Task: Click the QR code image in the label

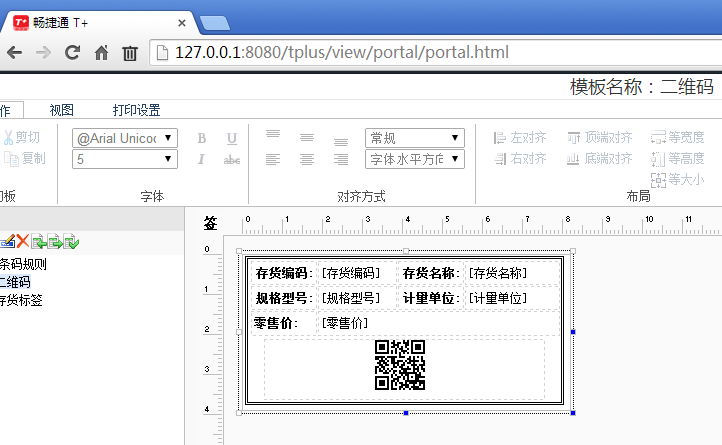Action: pos(400,365)
